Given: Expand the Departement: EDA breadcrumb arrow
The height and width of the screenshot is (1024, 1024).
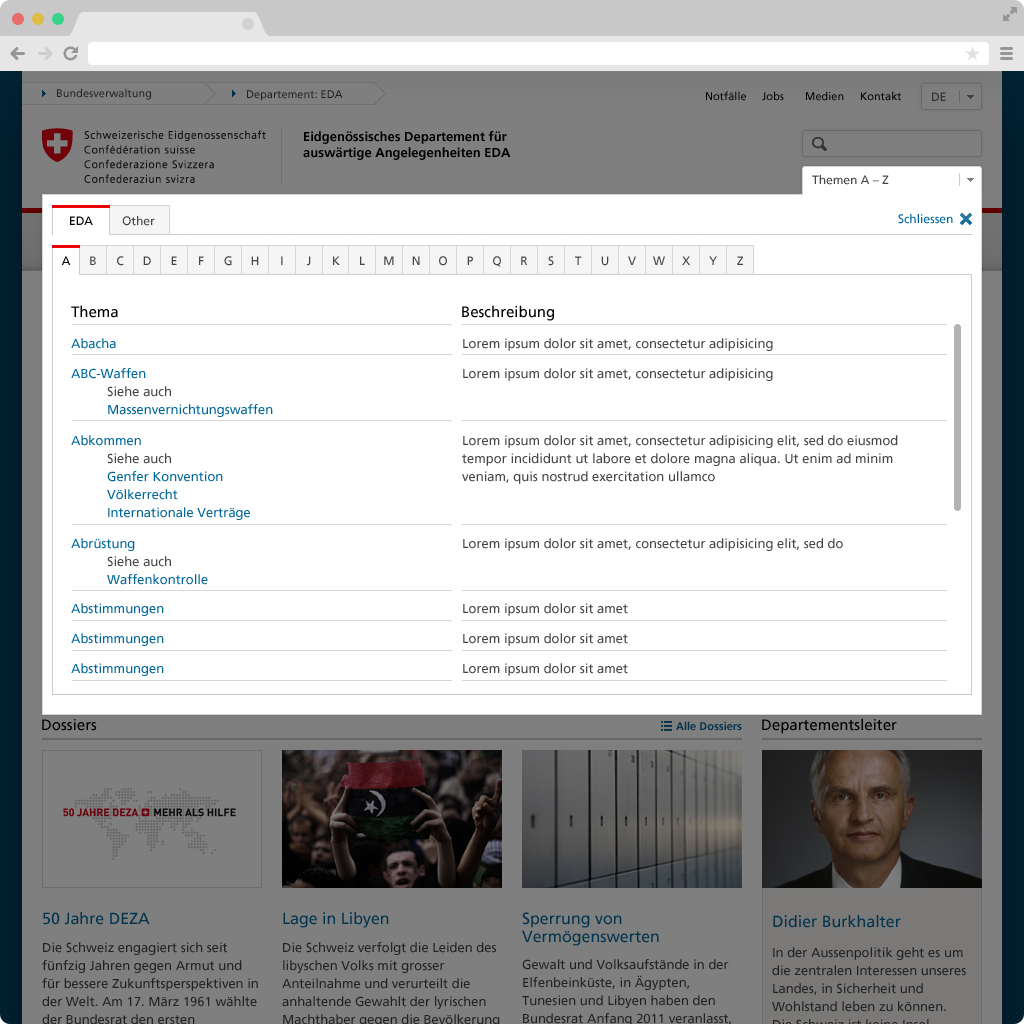Looking at the screenshot, I should point(234,94).
